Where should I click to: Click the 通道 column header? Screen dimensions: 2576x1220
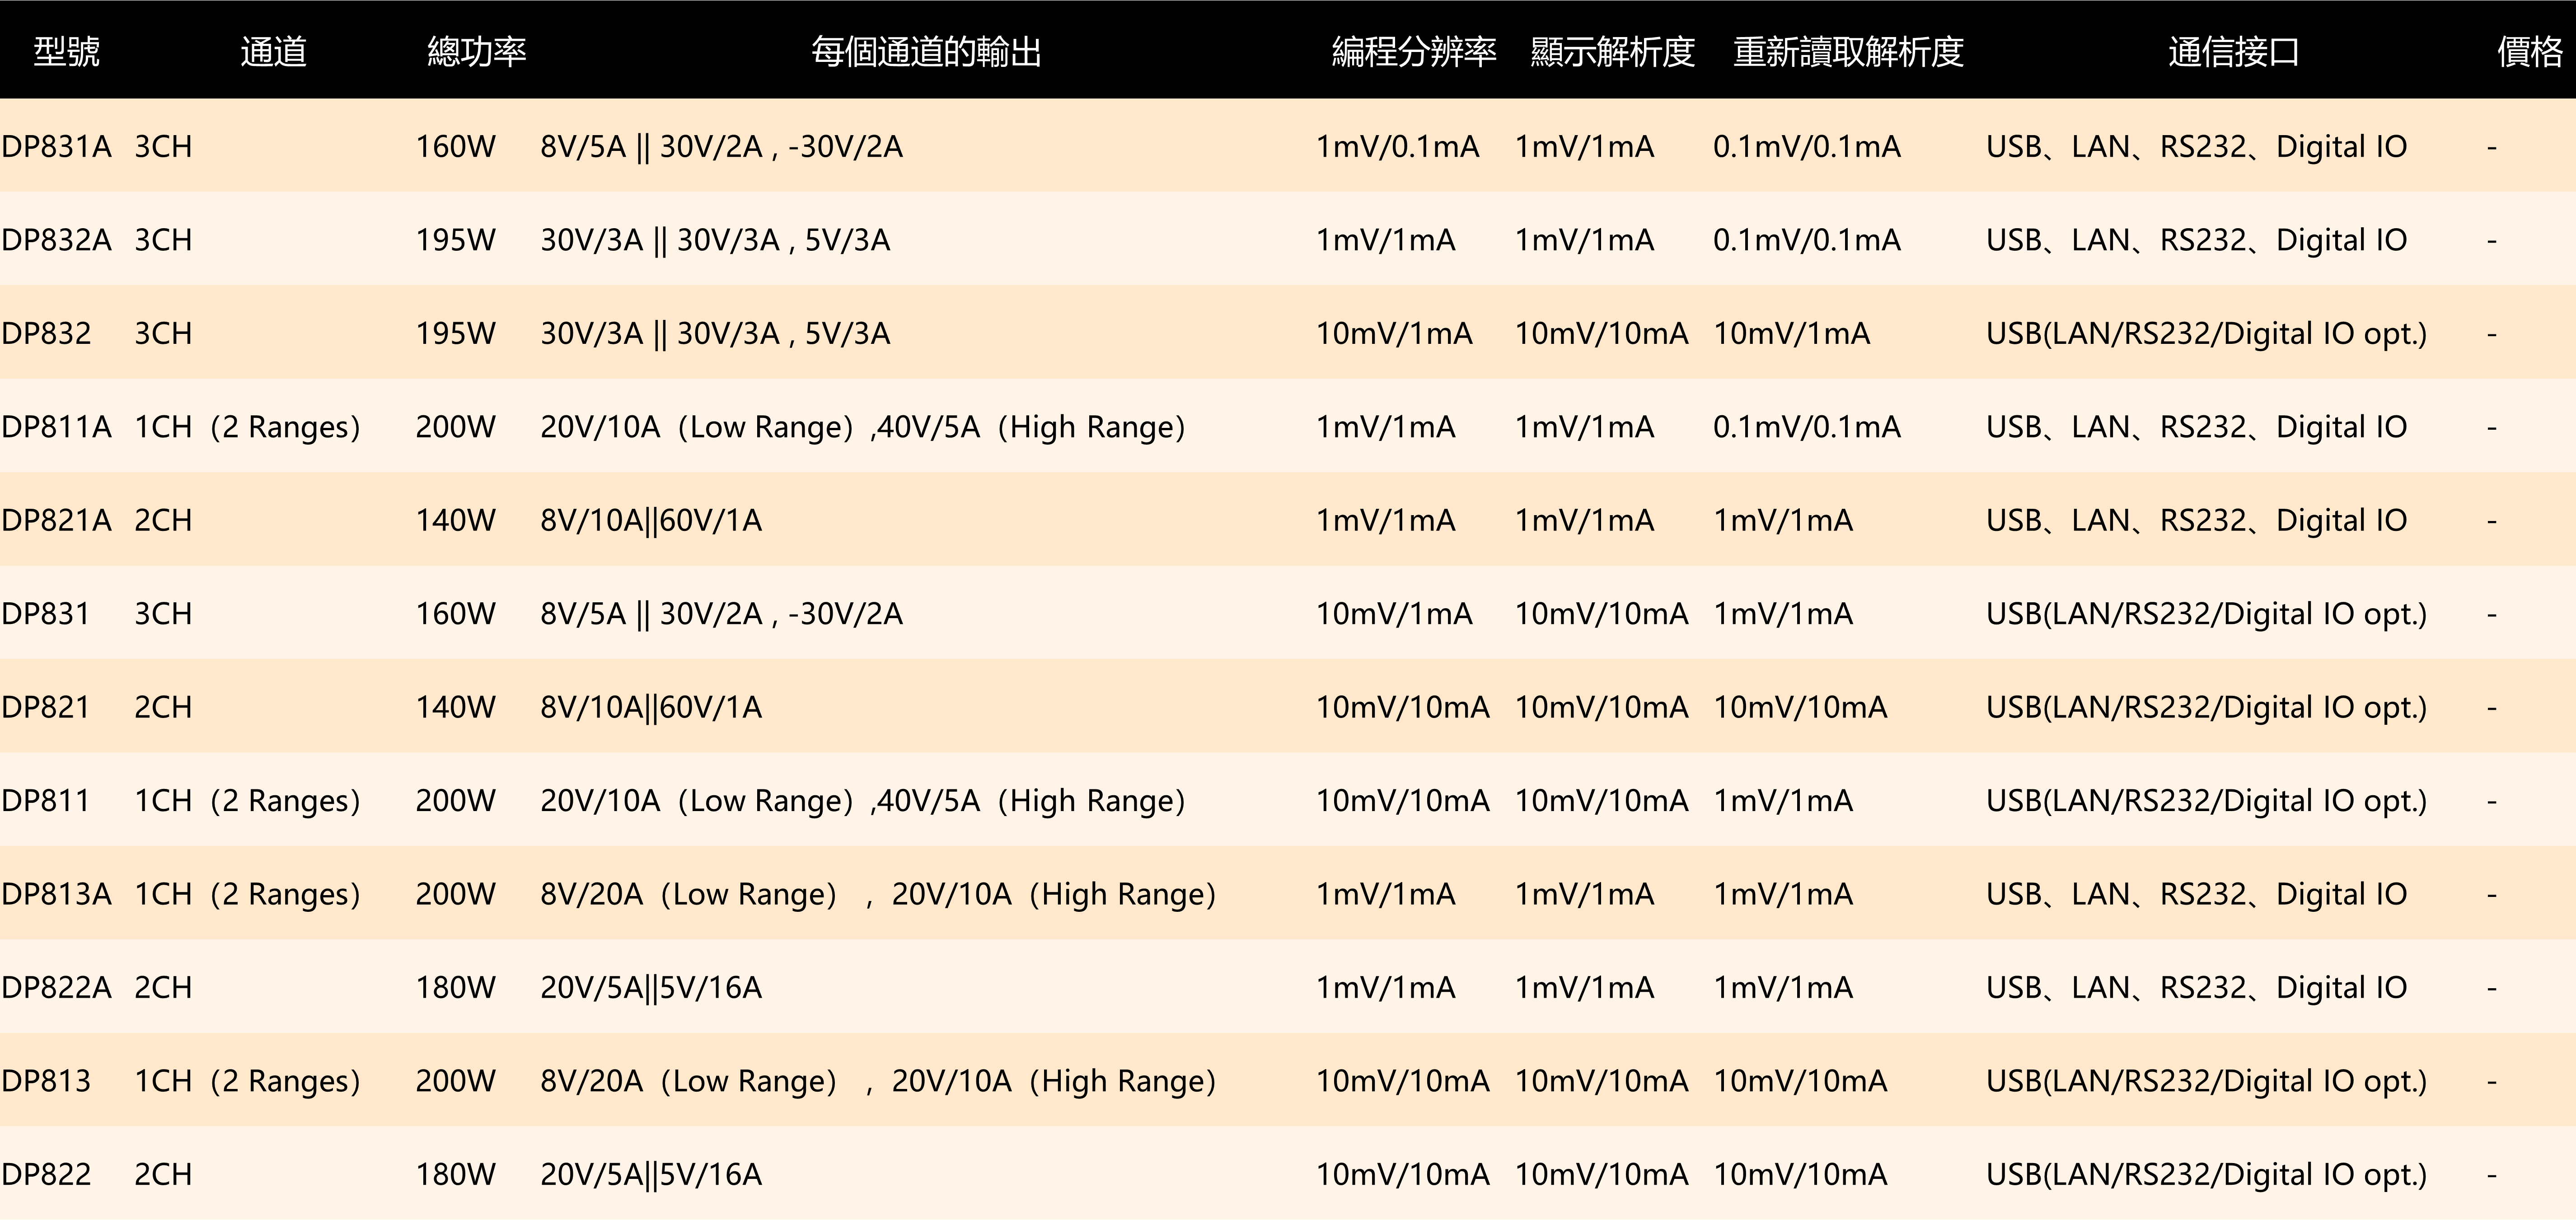(273, 51)
